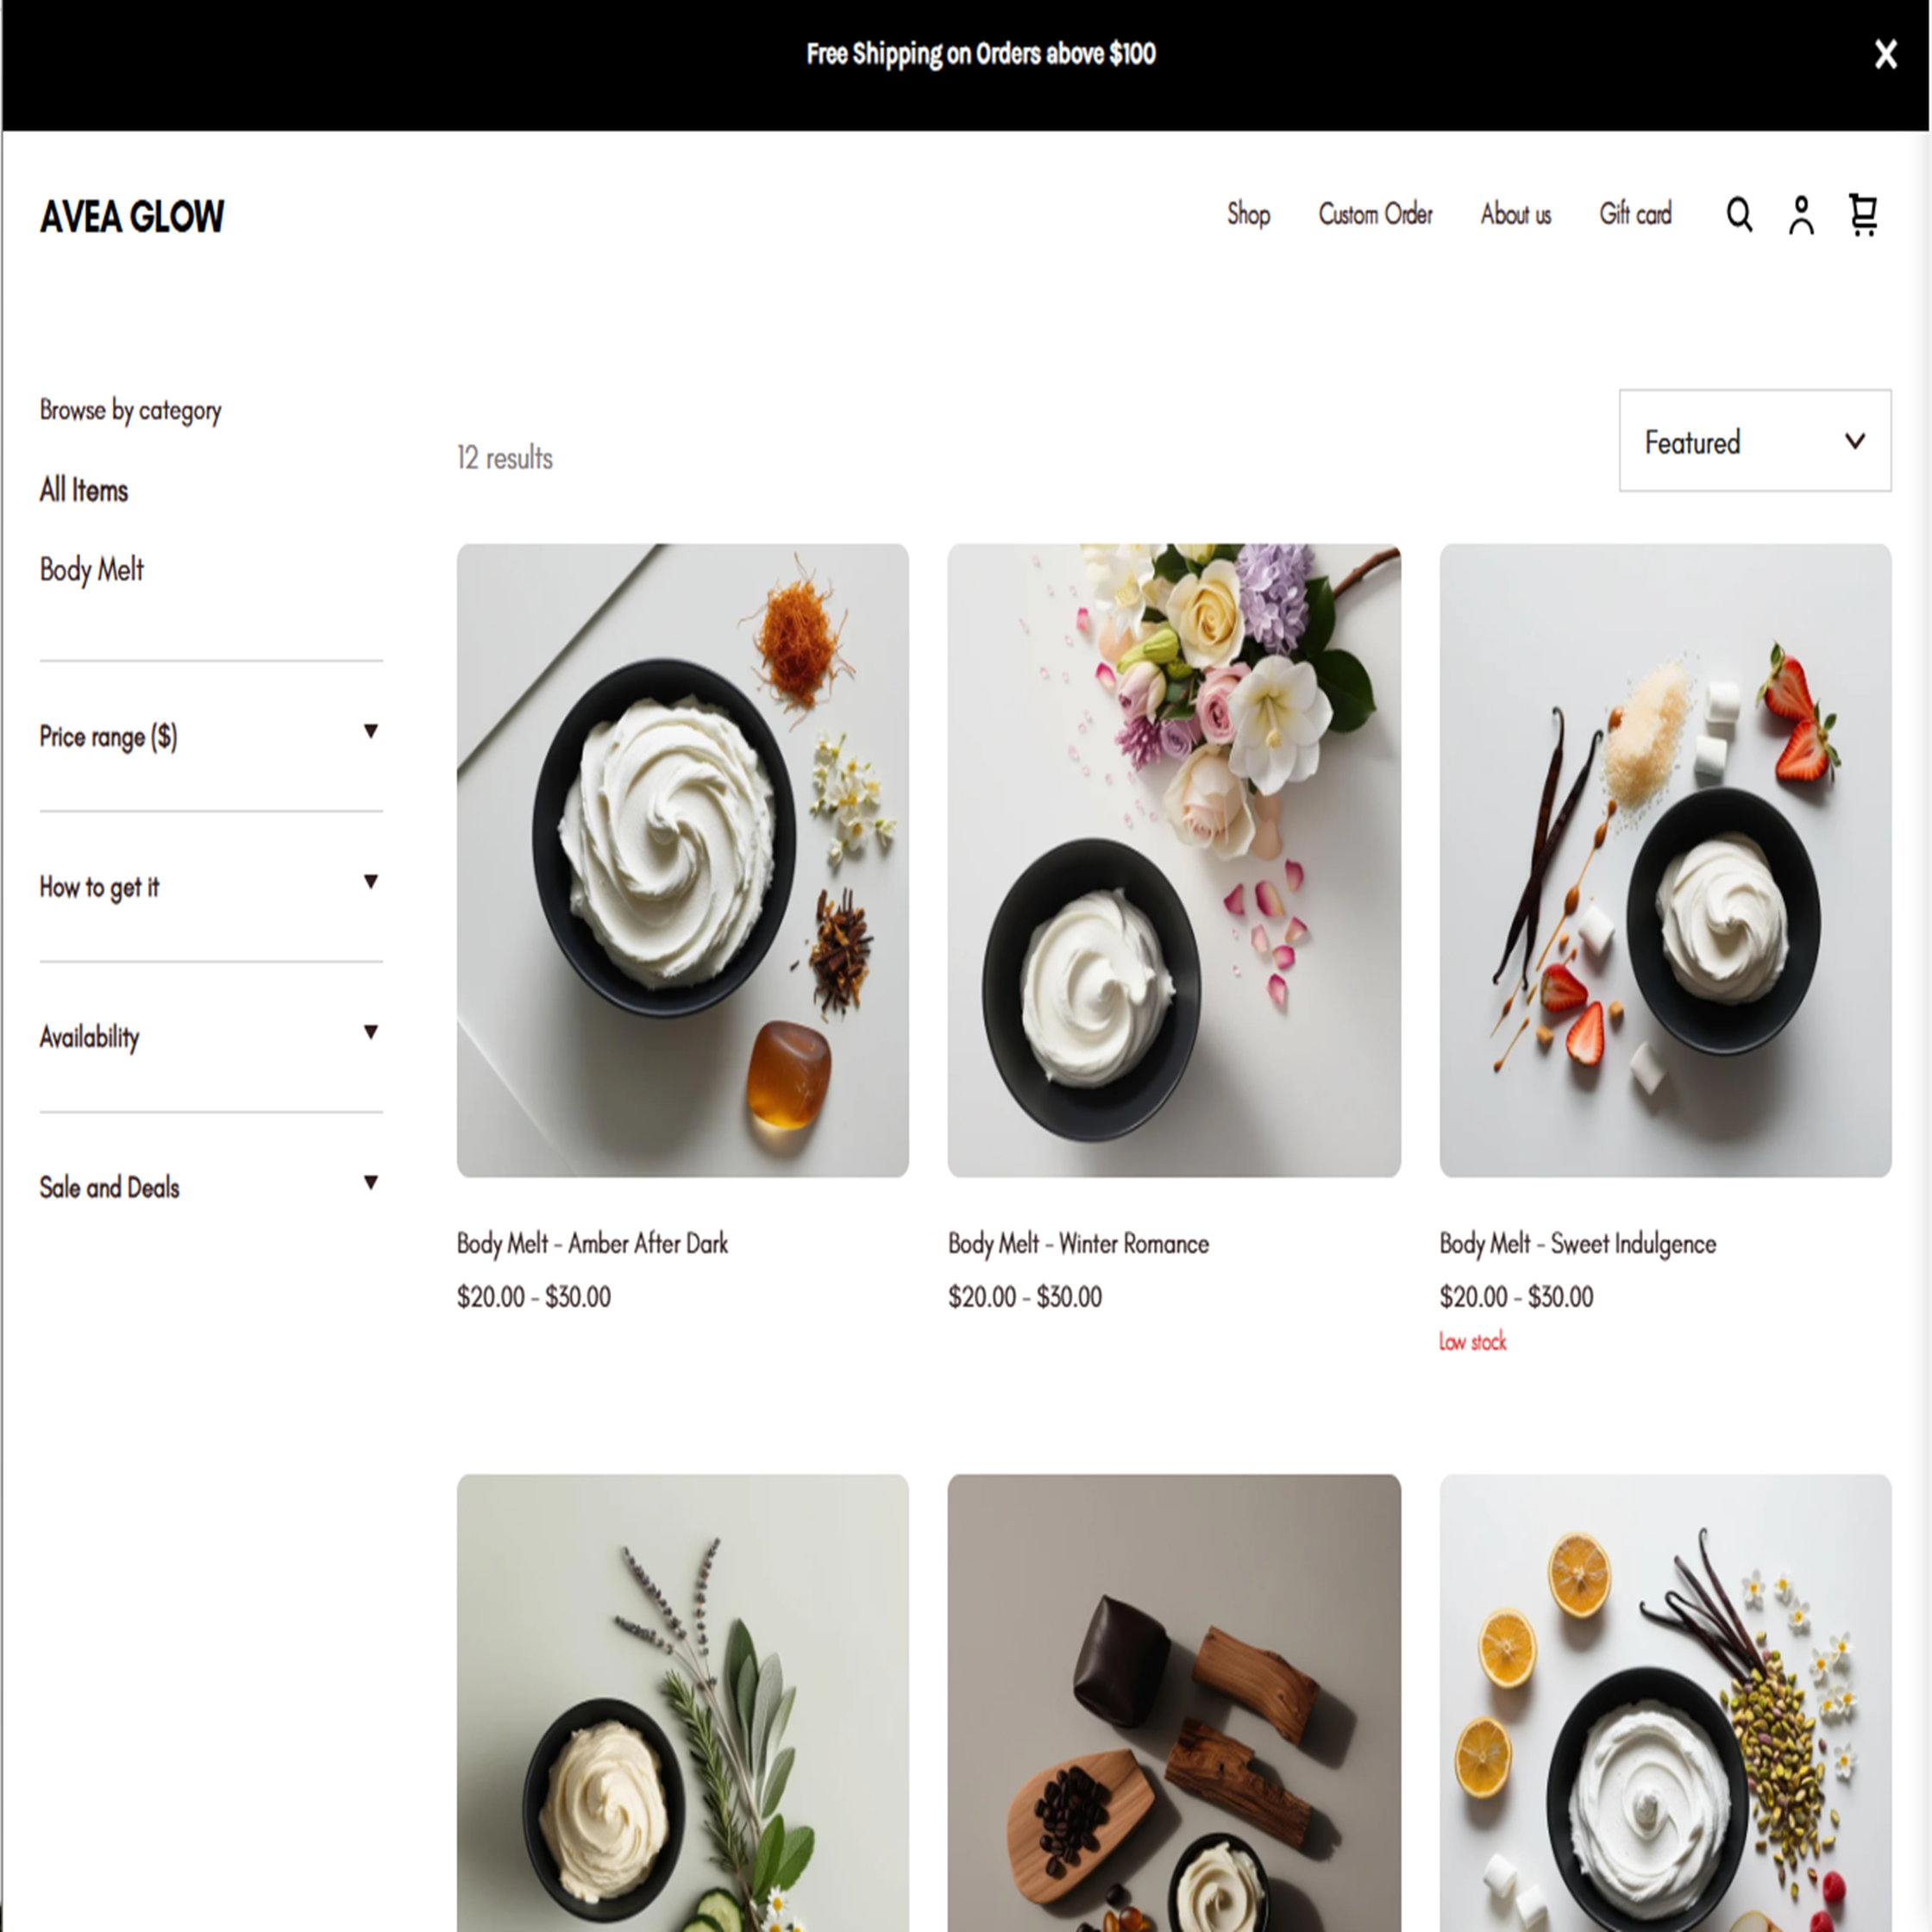Open Winter Romance product image
This screenshot has width=1932, height=1932.
coord(1174,860)
